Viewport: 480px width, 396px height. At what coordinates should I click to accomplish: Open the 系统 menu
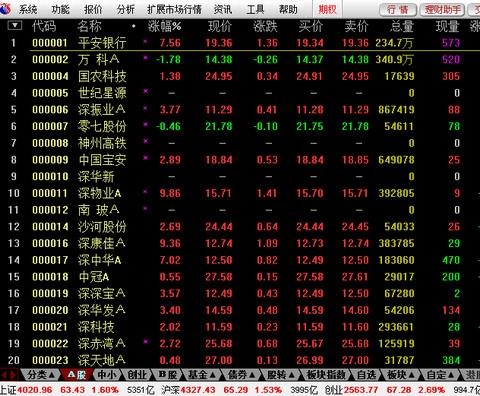[28, 9]
